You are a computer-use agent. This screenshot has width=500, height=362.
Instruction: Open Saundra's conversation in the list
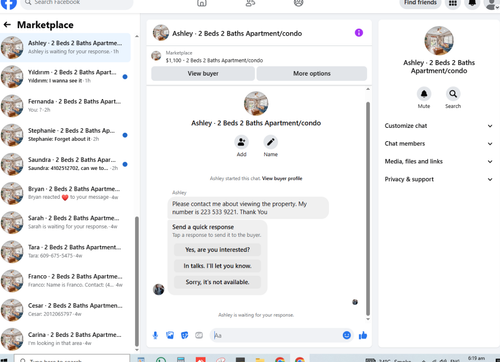[65, 164]
